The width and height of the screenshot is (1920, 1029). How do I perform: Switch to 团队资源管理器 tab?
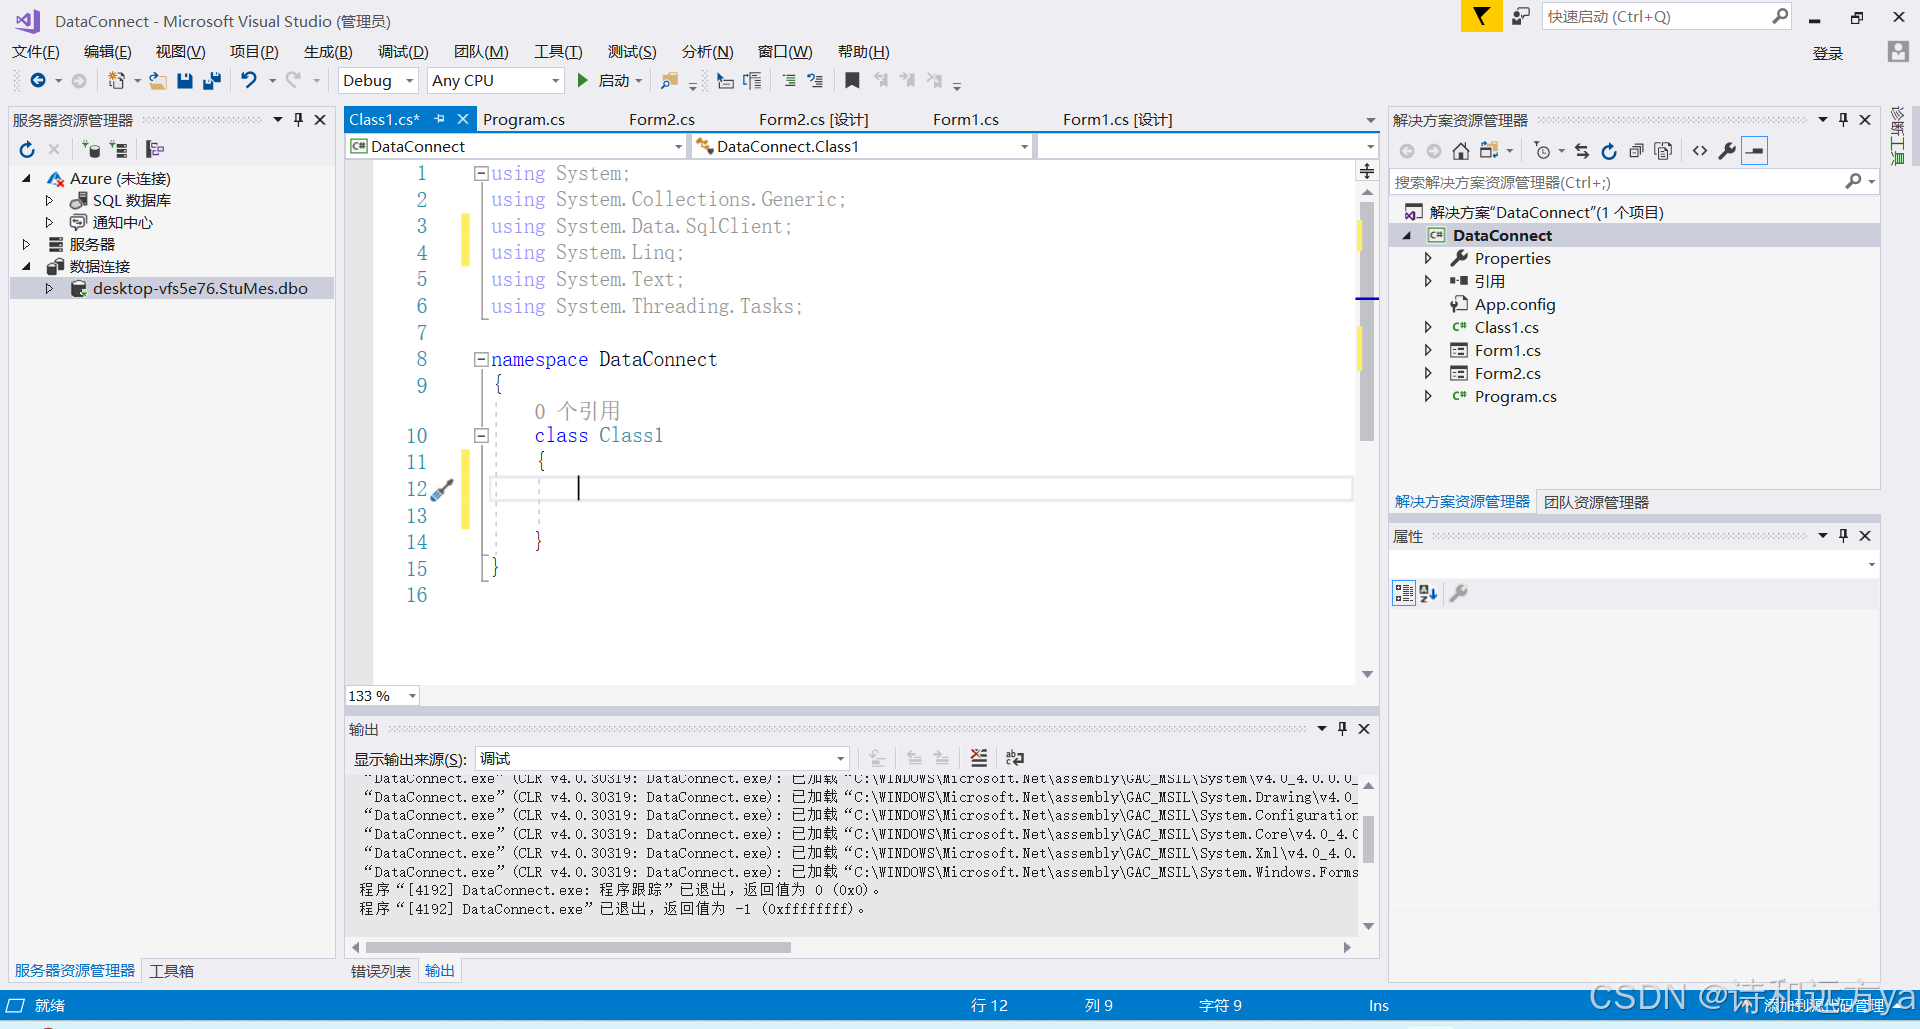[1596, 502]
